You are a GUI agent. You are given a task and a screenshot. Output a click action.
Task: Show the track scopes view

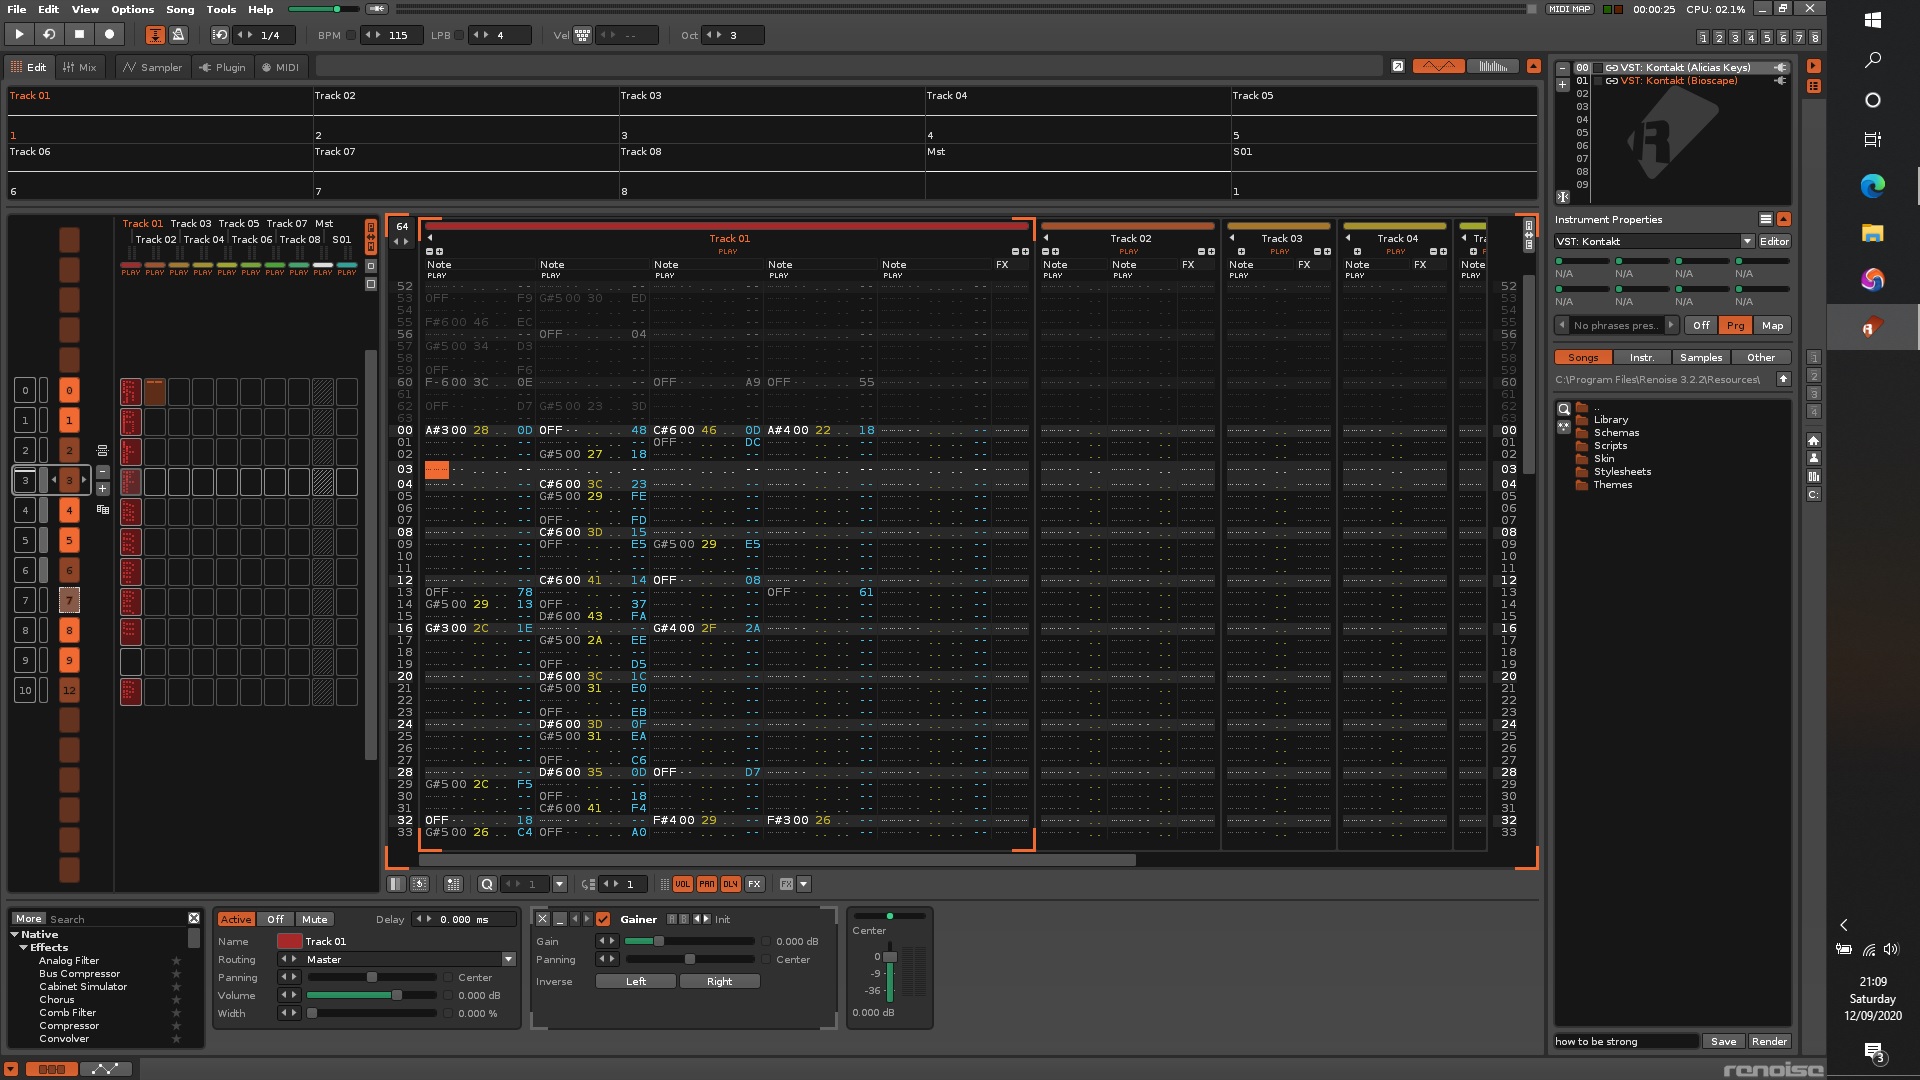point(1439,66)
